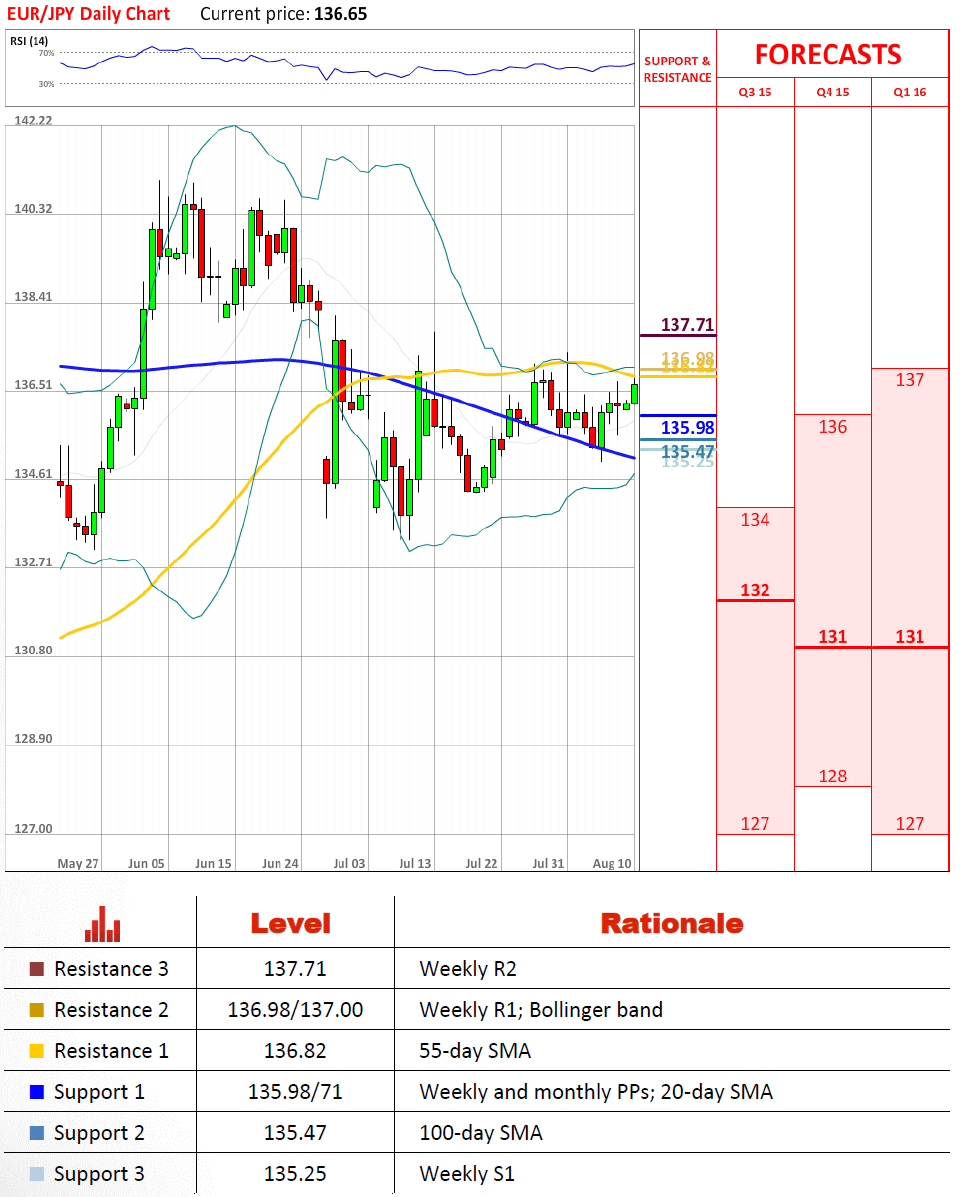
Task: Click the RSI 70% level label
Action: coord(47,53)
